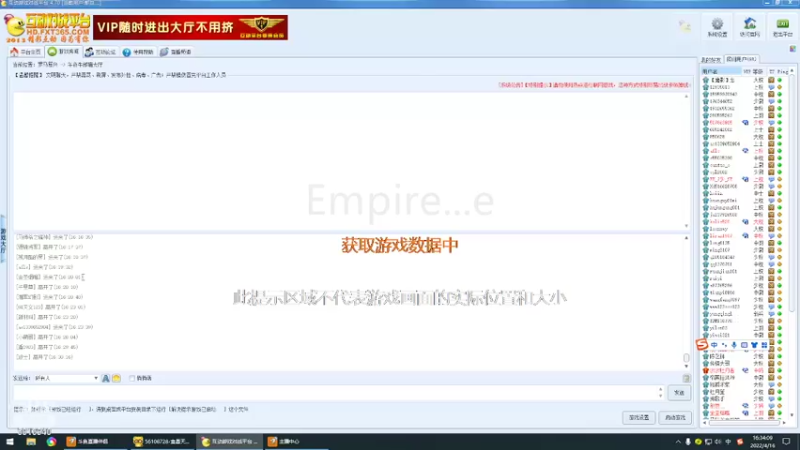
Task: Open the game settings button at bottom right
Action: point(639,418)
